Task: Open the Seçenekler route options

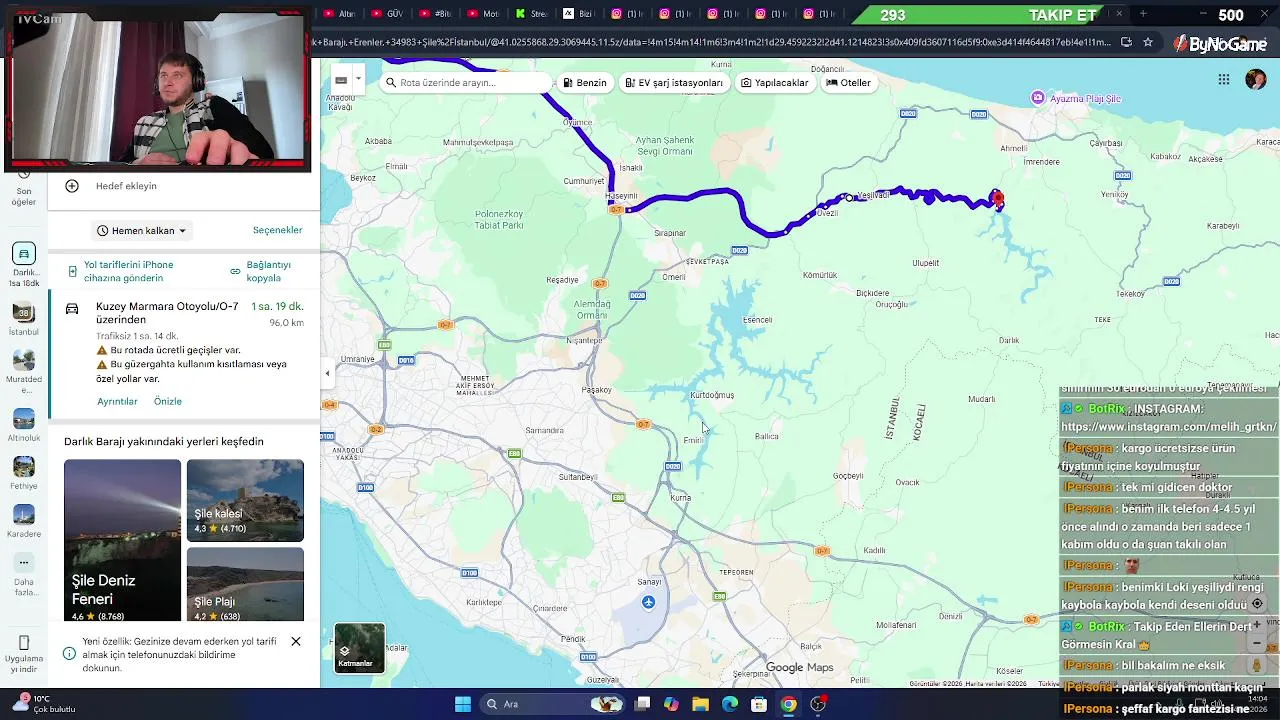Action: point(277,230)
